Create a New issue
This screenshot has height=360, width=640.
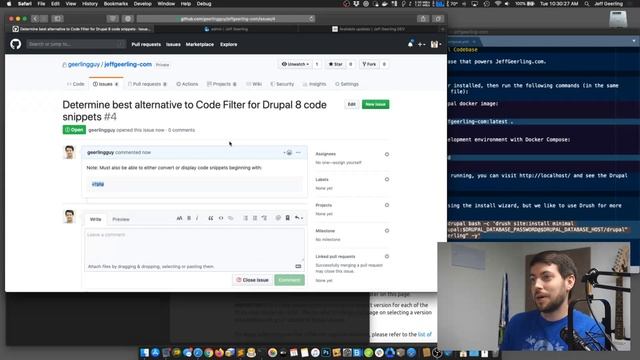376,104
